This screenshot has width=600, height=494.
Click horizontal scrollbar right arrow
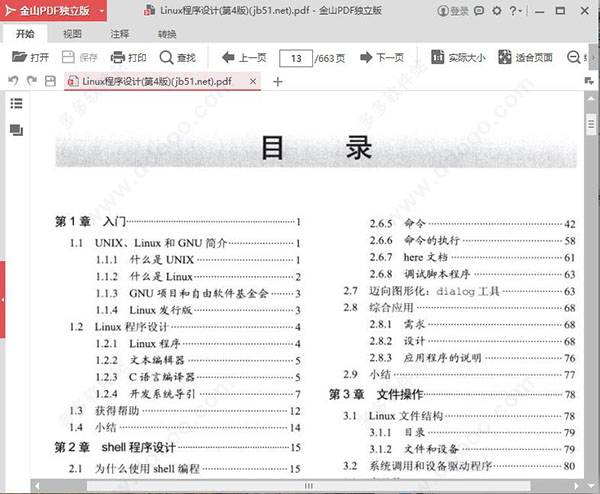tap(577, 486)
